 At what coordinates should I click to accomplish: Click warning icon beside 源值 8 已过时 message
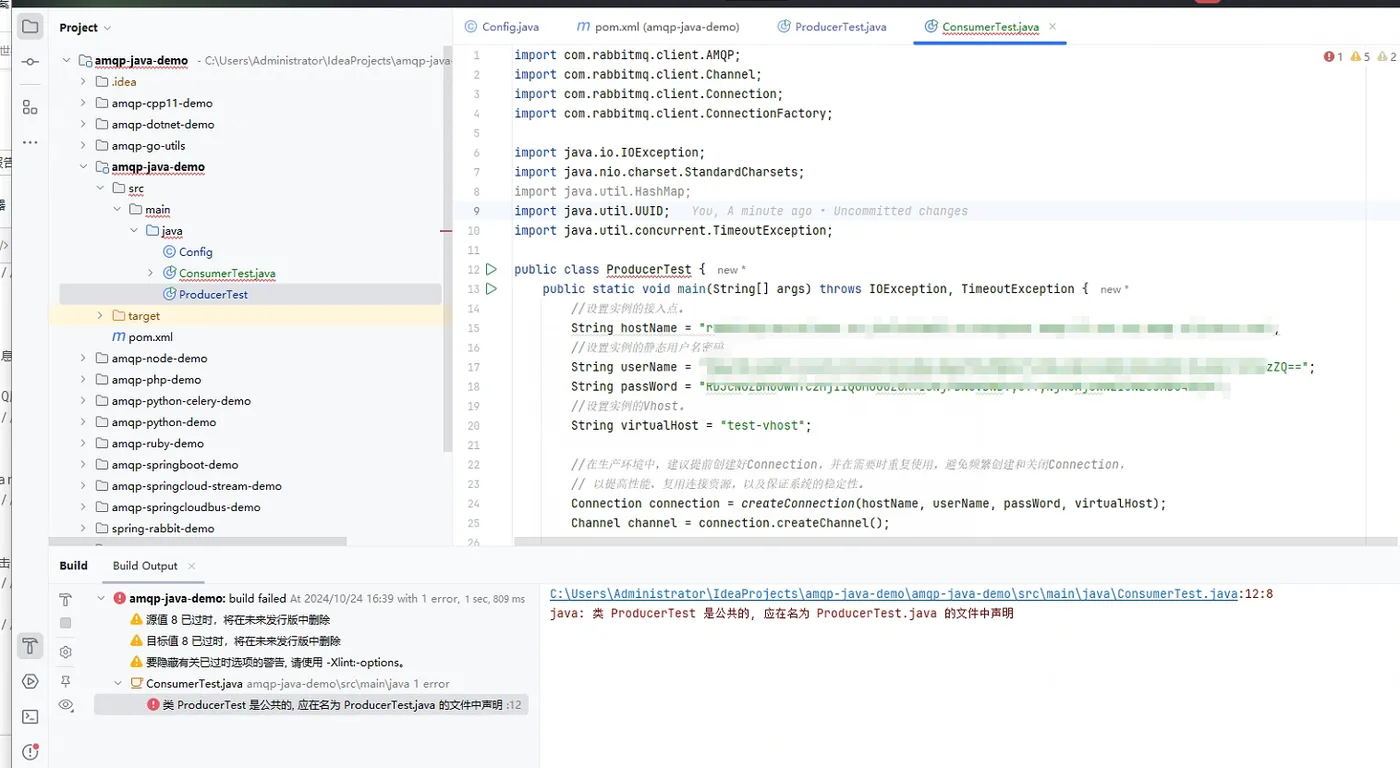[x=137, y=620]
